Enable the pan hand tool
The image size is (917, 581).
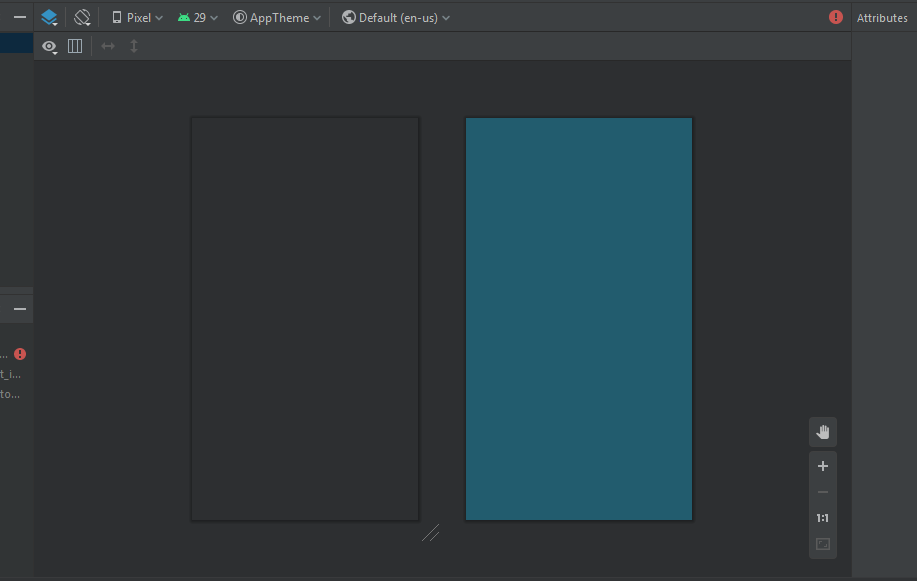point(823,432)
